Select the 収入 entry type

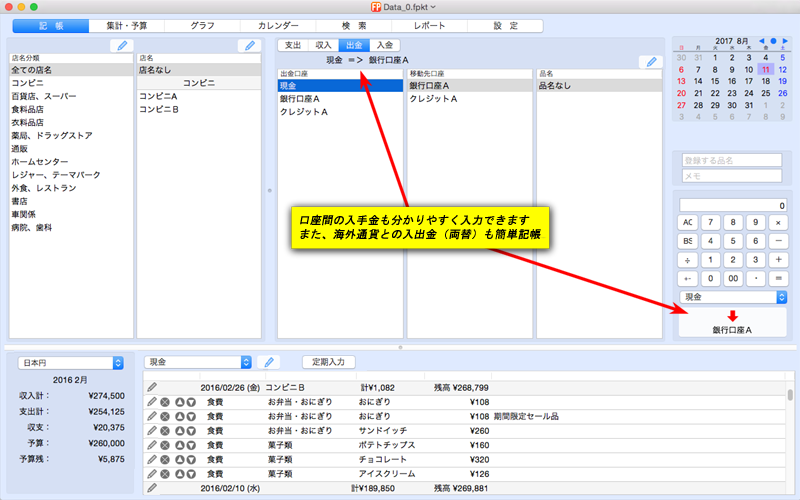[323, 45]
